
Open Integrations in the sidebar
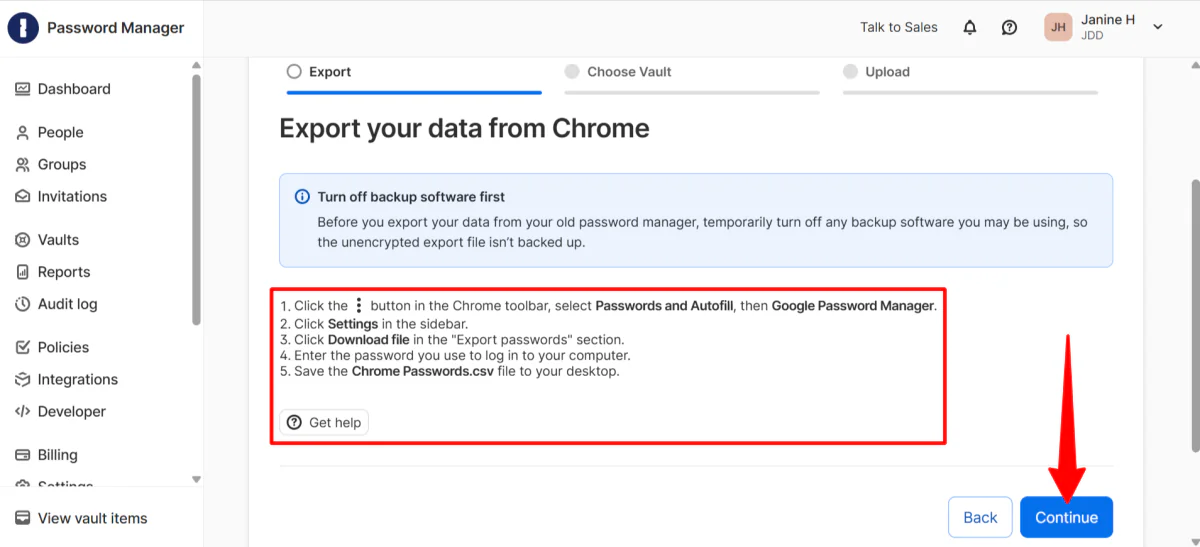(x=78, y=379)
